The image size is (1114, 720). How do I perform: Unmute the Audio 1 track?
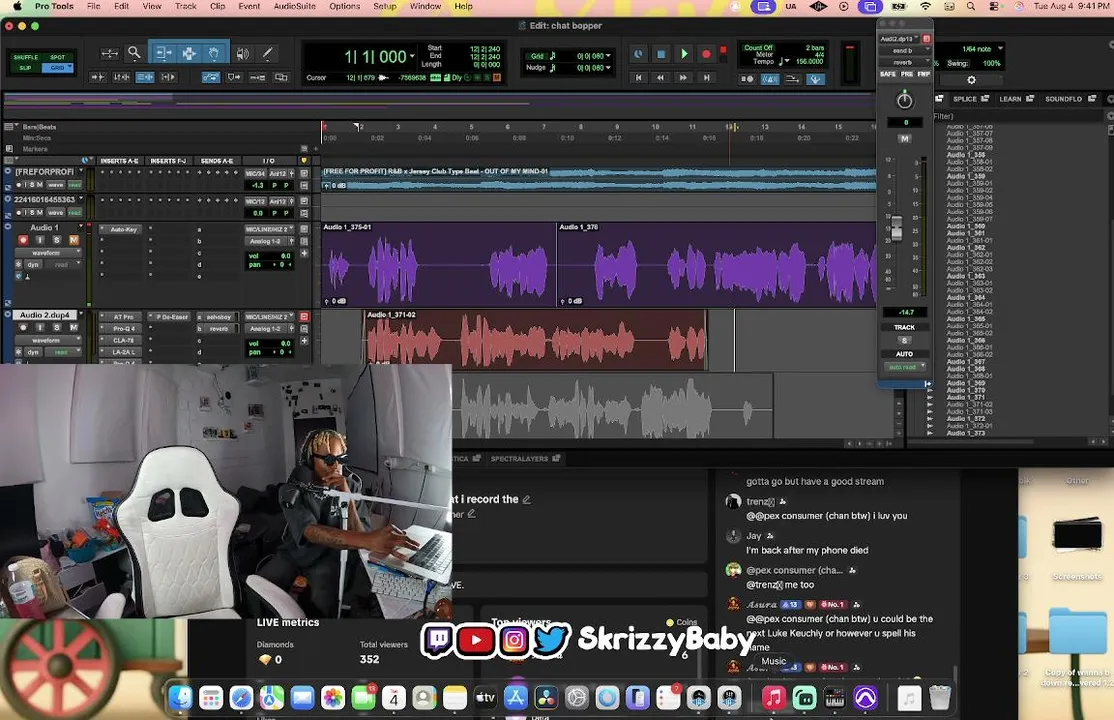(x=73, y=240)
